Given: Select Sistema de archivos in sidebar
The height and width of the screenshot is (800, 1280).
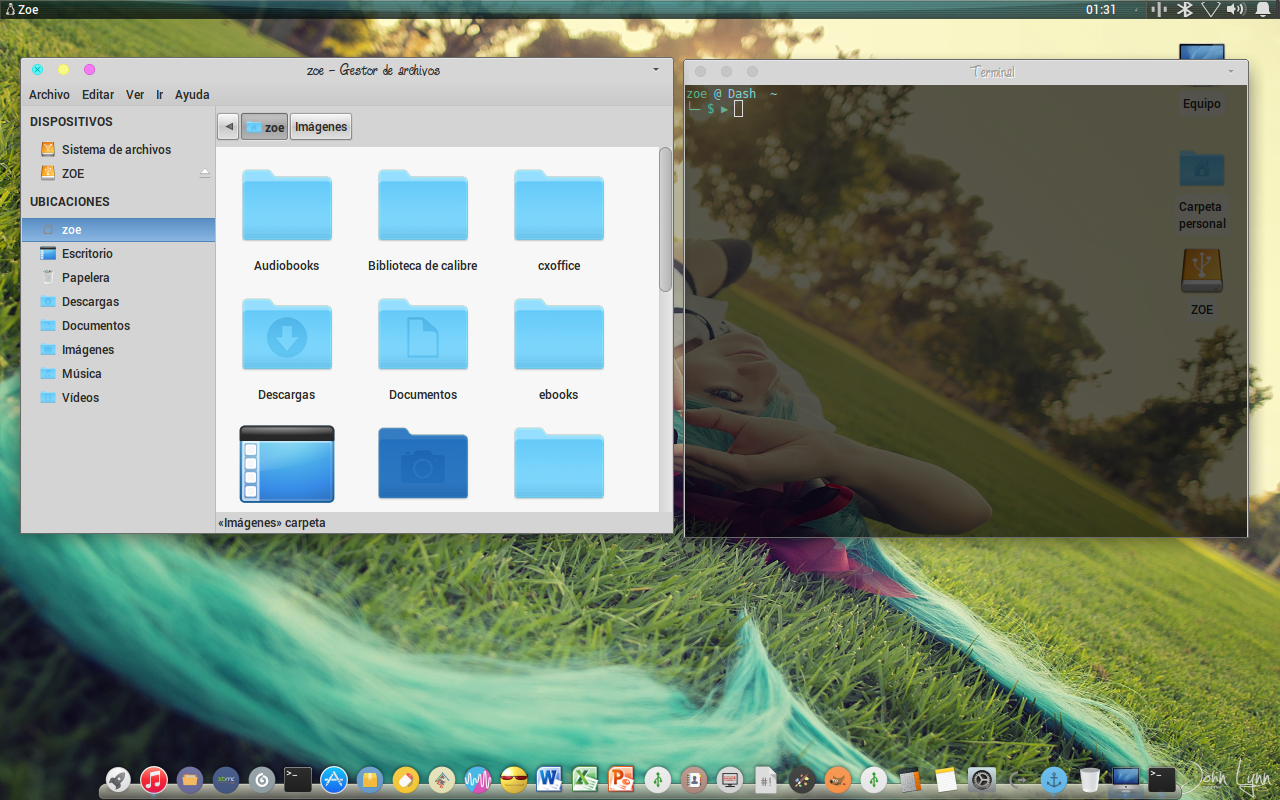Looking at the screenshot, I should [x=118, y=149].
